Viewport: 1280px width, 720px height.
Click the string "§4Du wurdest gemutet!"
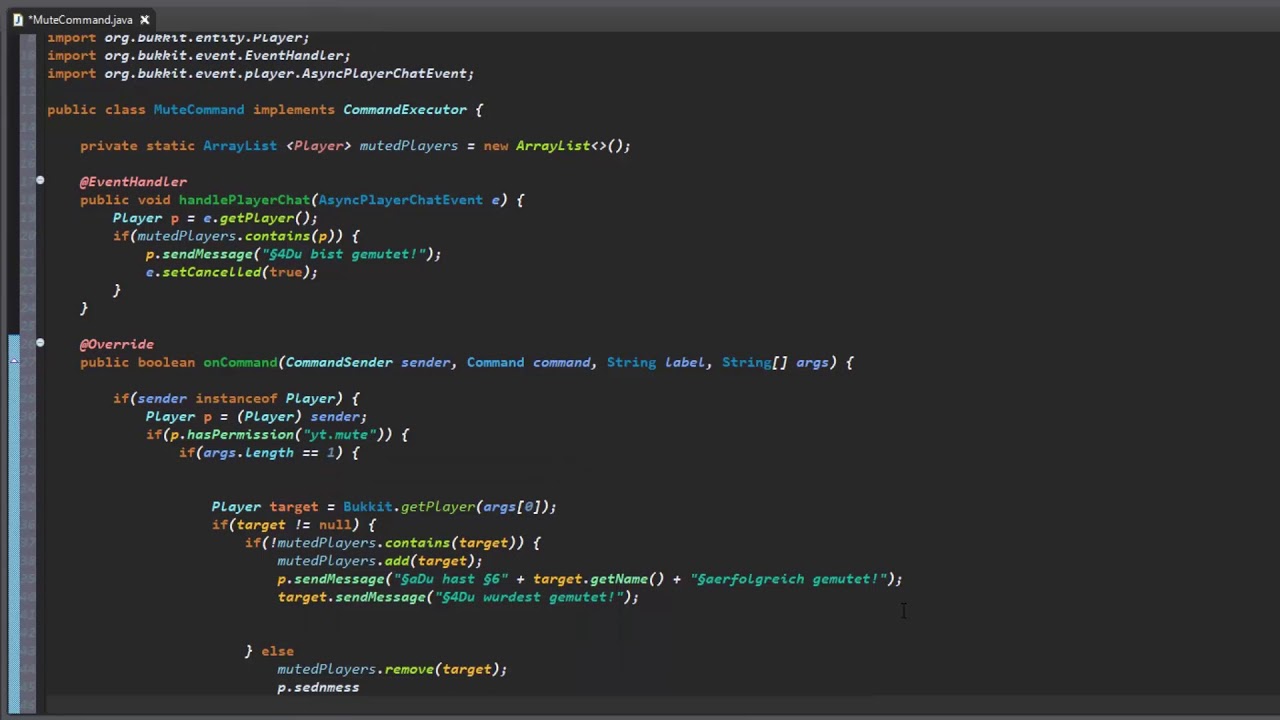[x=528, y=597]
